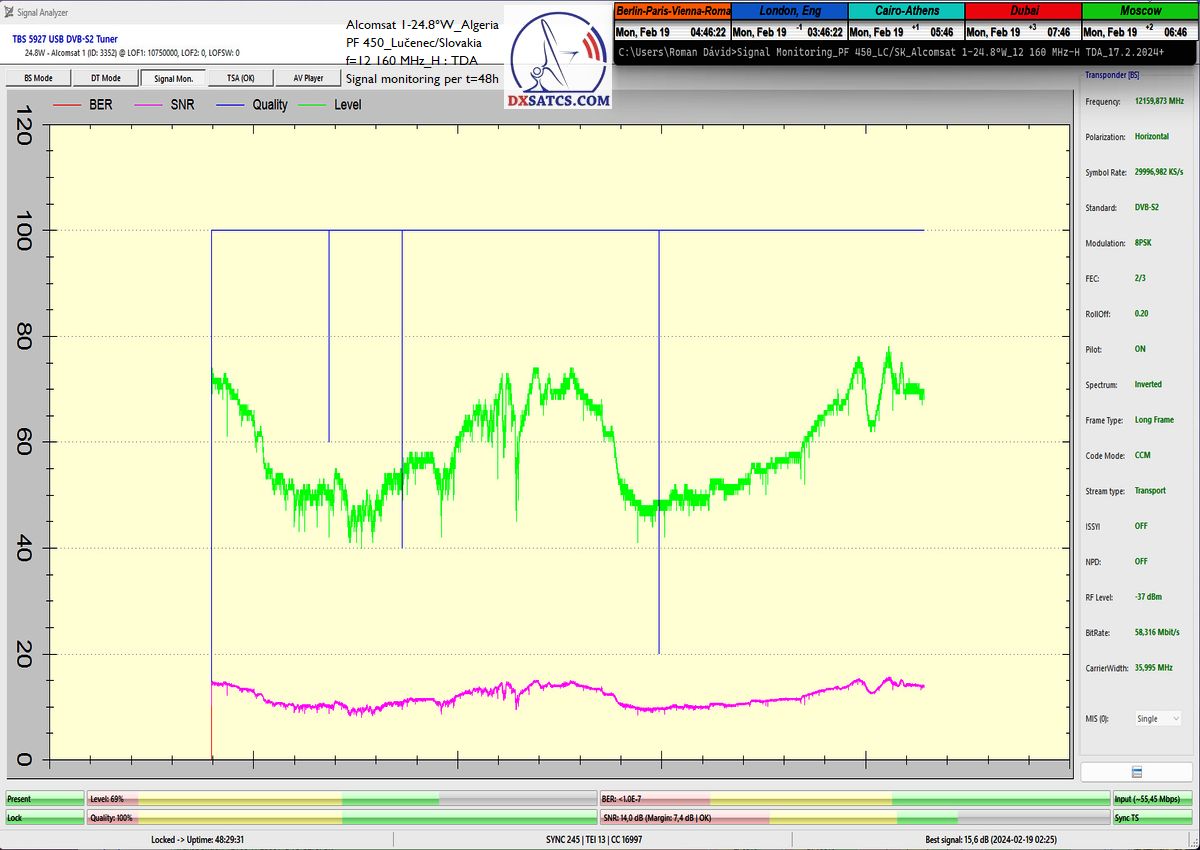The height and width of the screenshot is (850, 1200).
Task: Open the TSA (OK) tab
Action: [x=240, y=78]
